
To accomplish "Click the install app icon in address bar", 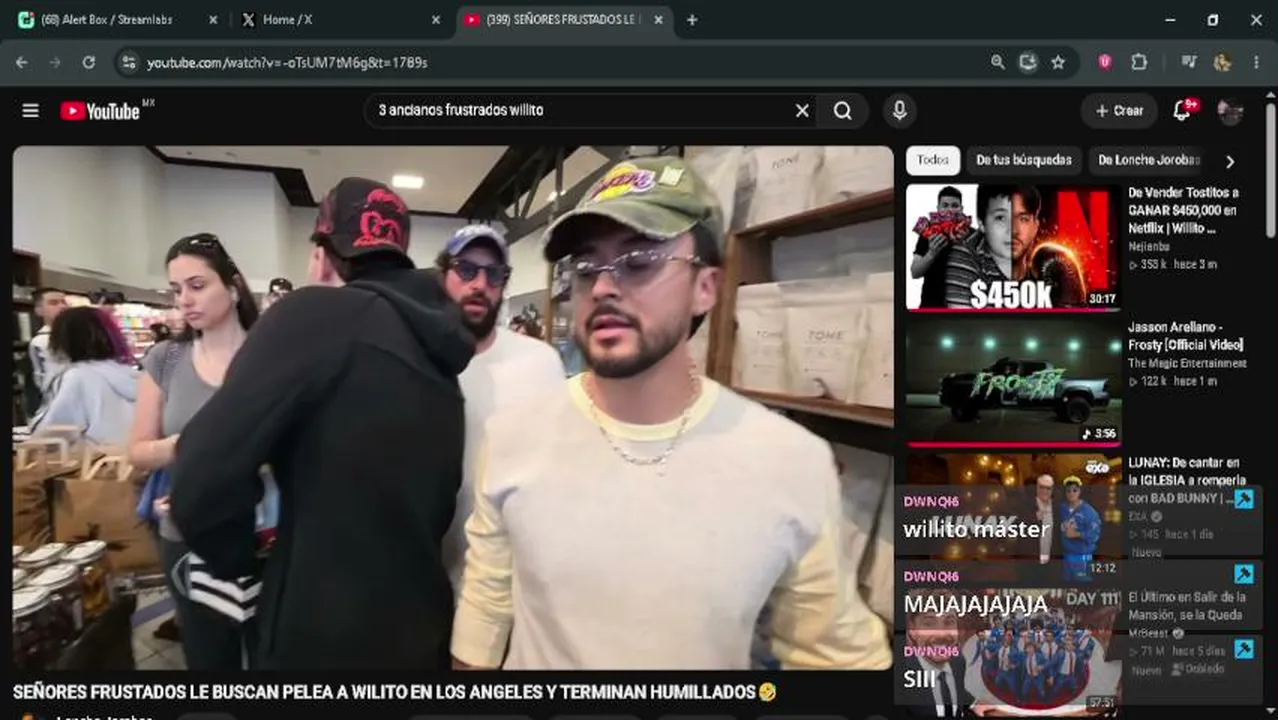I will tap(1028, 62).
